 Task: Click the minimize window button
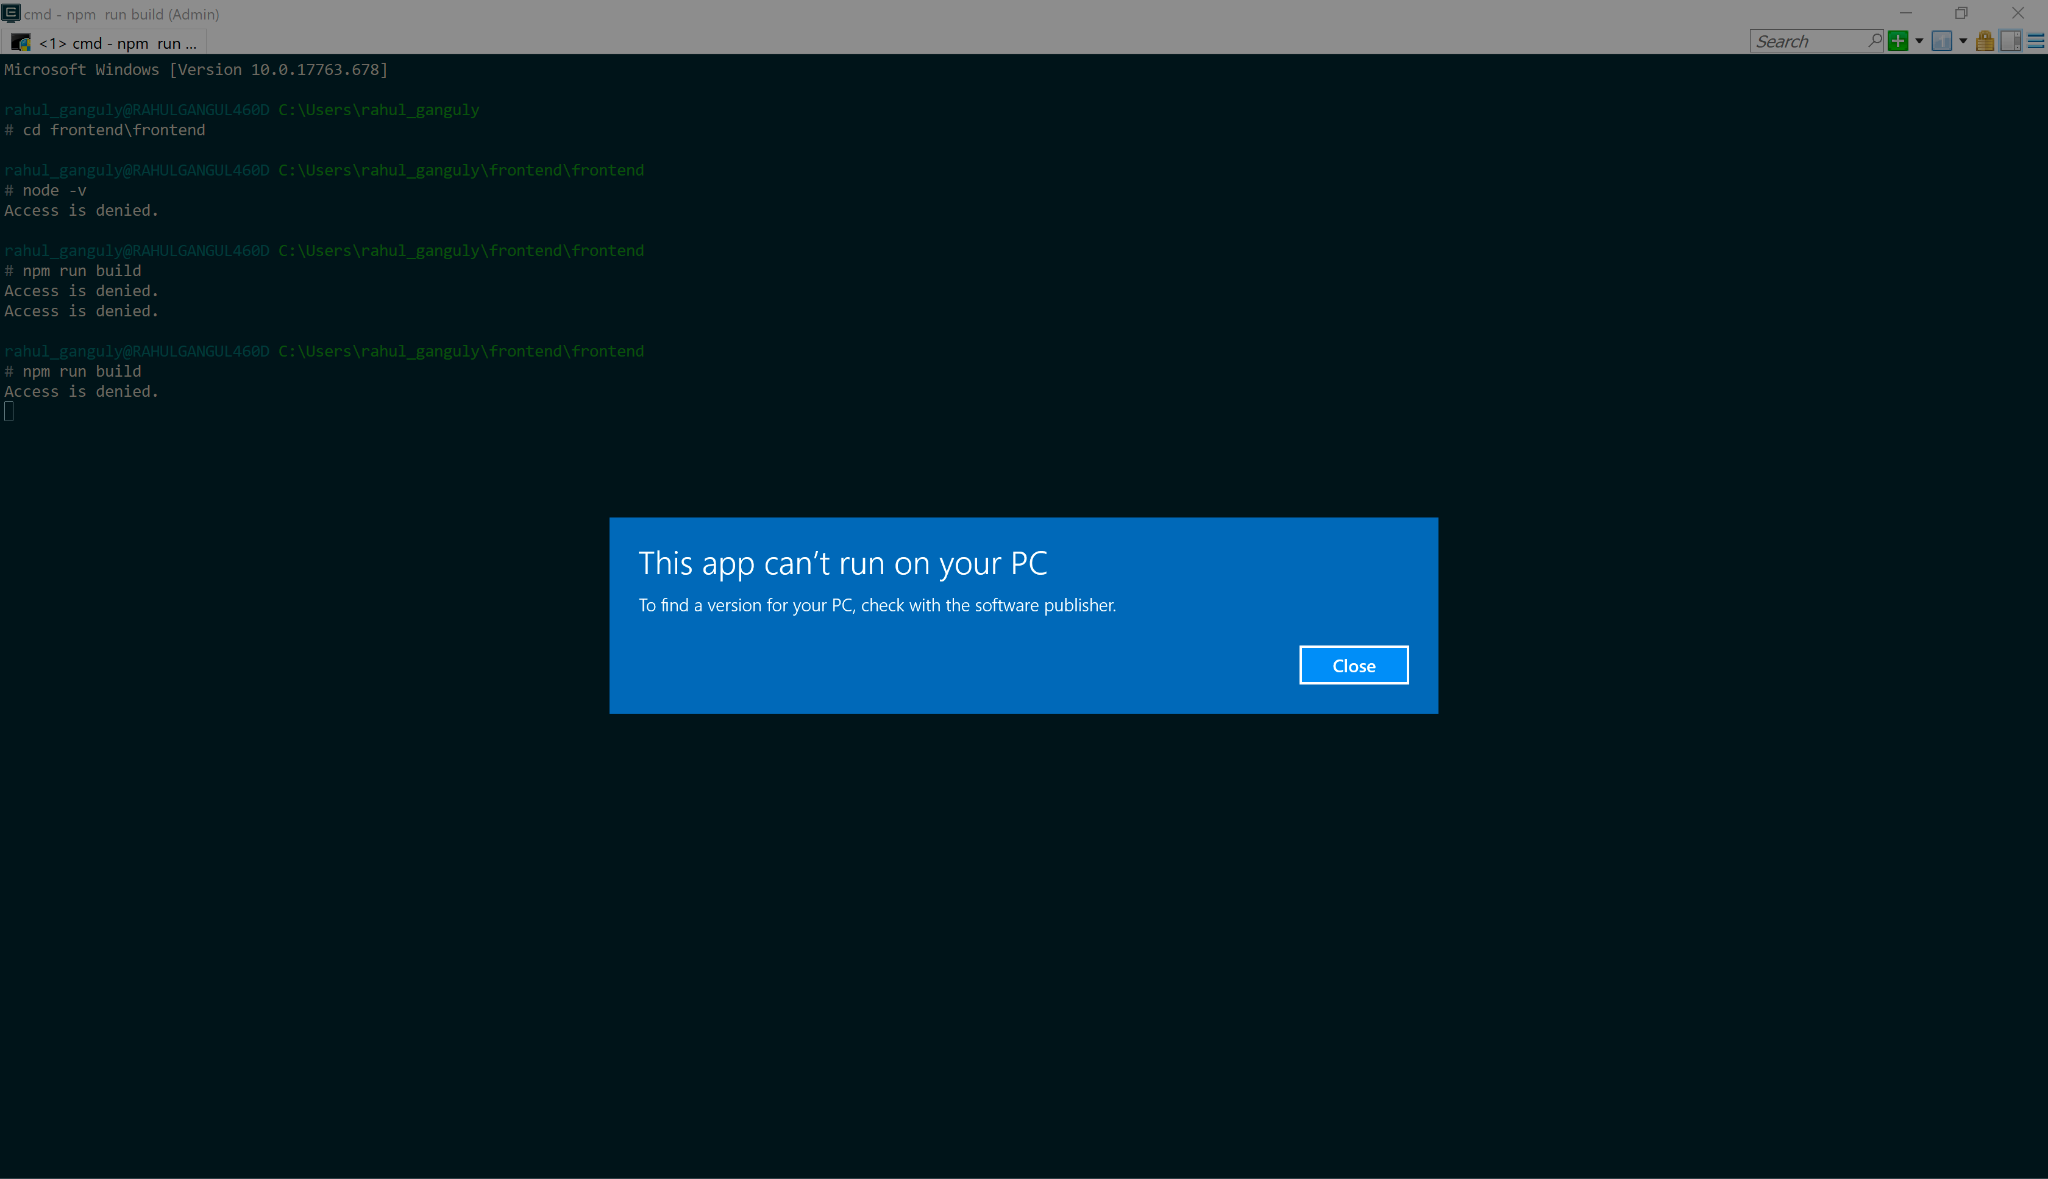pos(1905,14)
